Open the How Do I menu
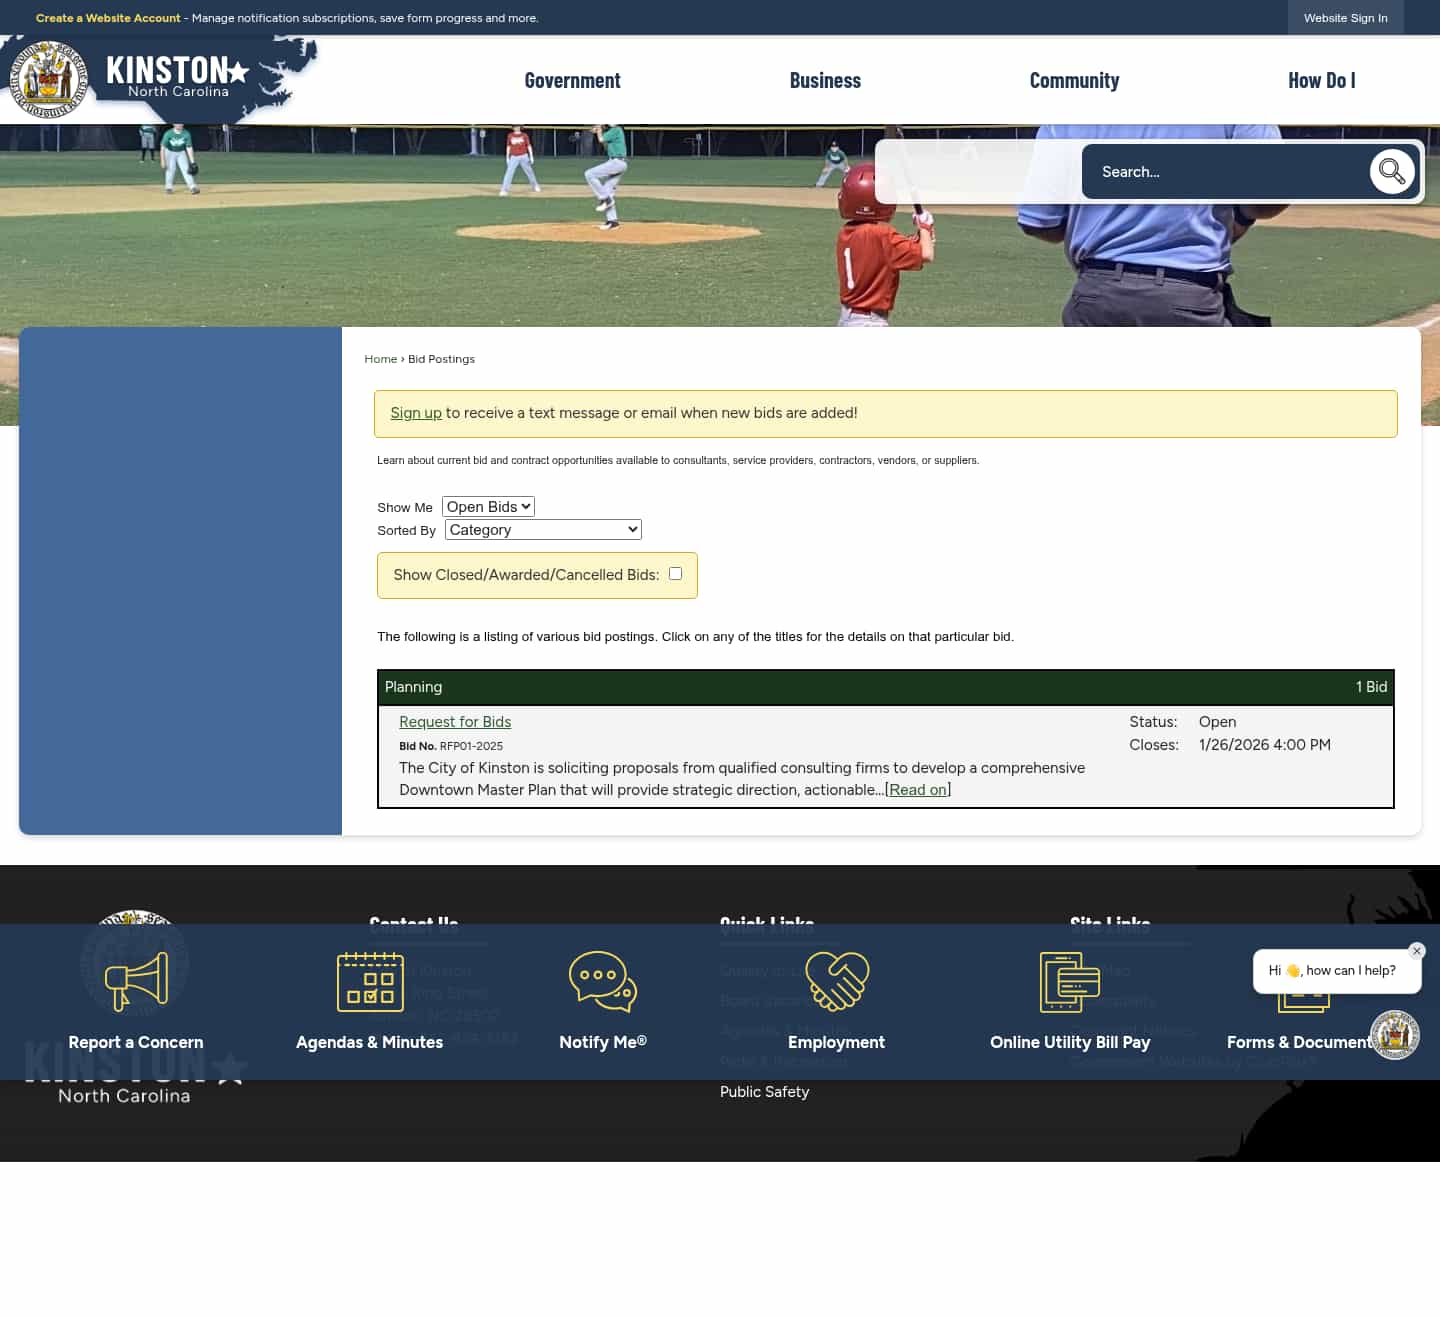The image size is (1440, 1318). (x=1321, y=80)
